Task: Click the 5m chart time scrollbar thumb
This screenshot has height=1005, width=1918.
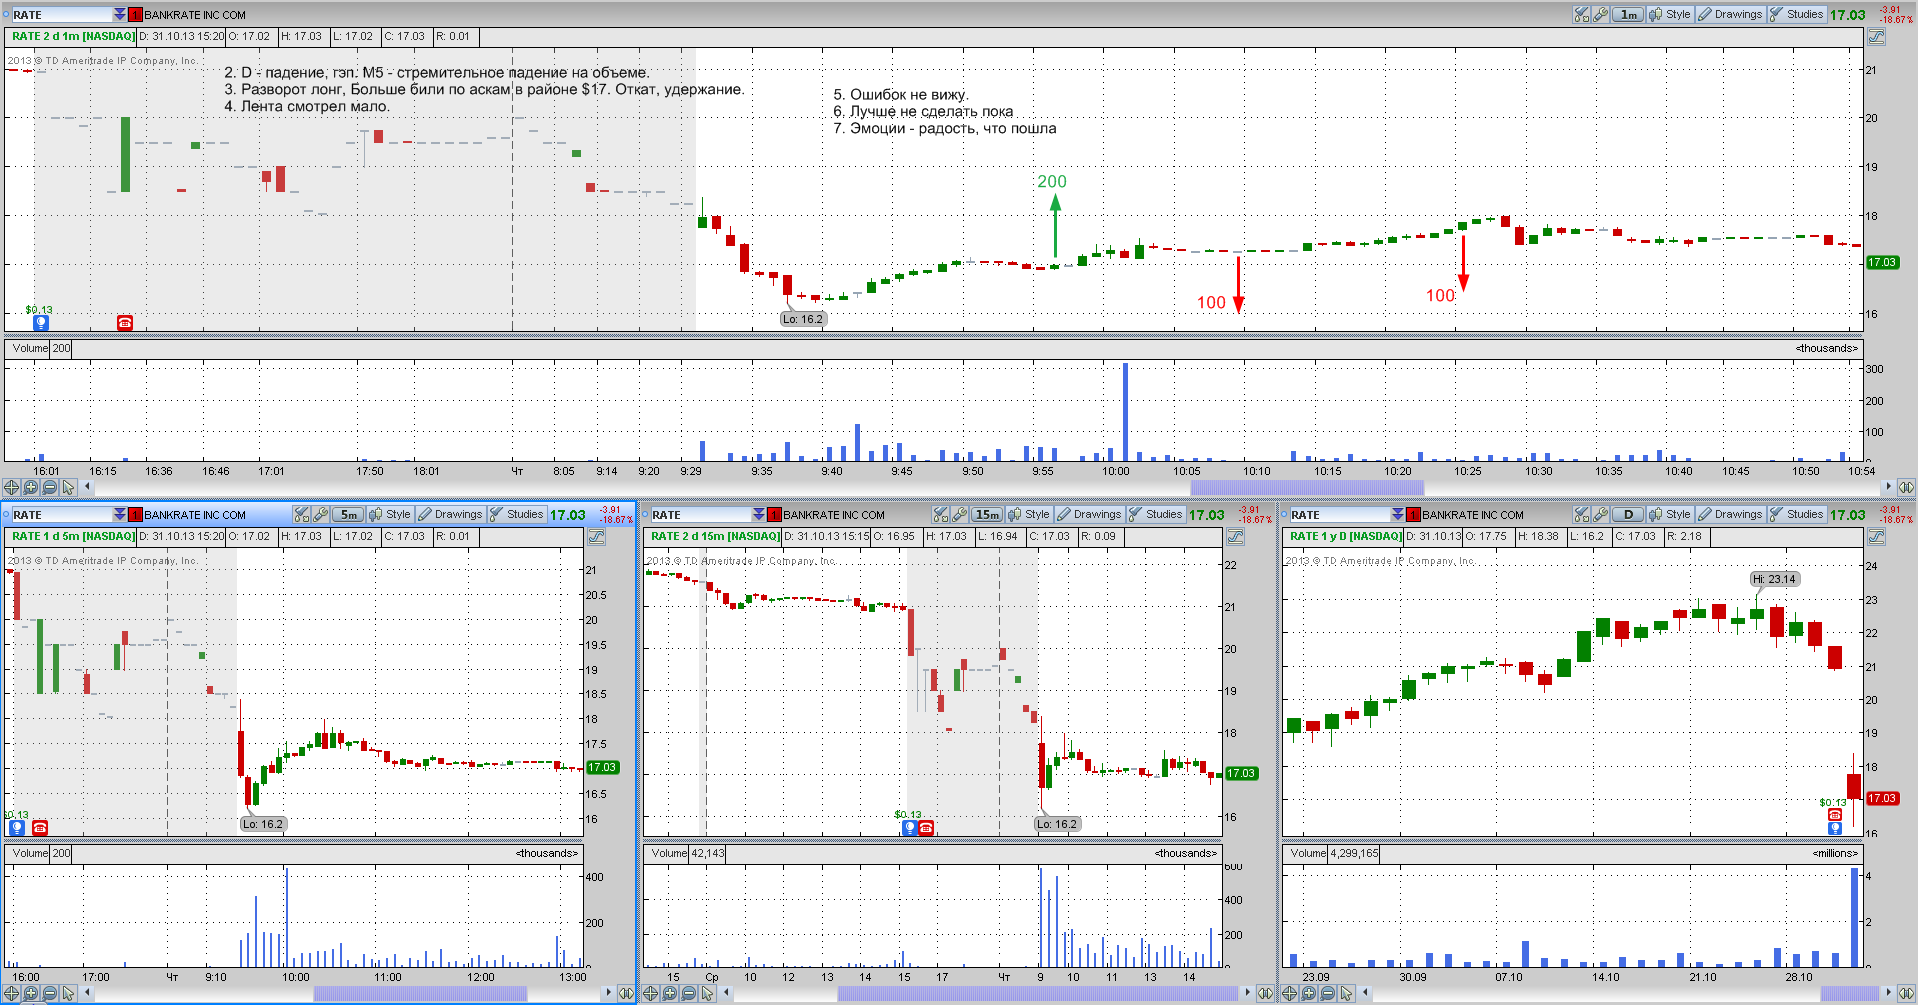Action: (420, 993)
